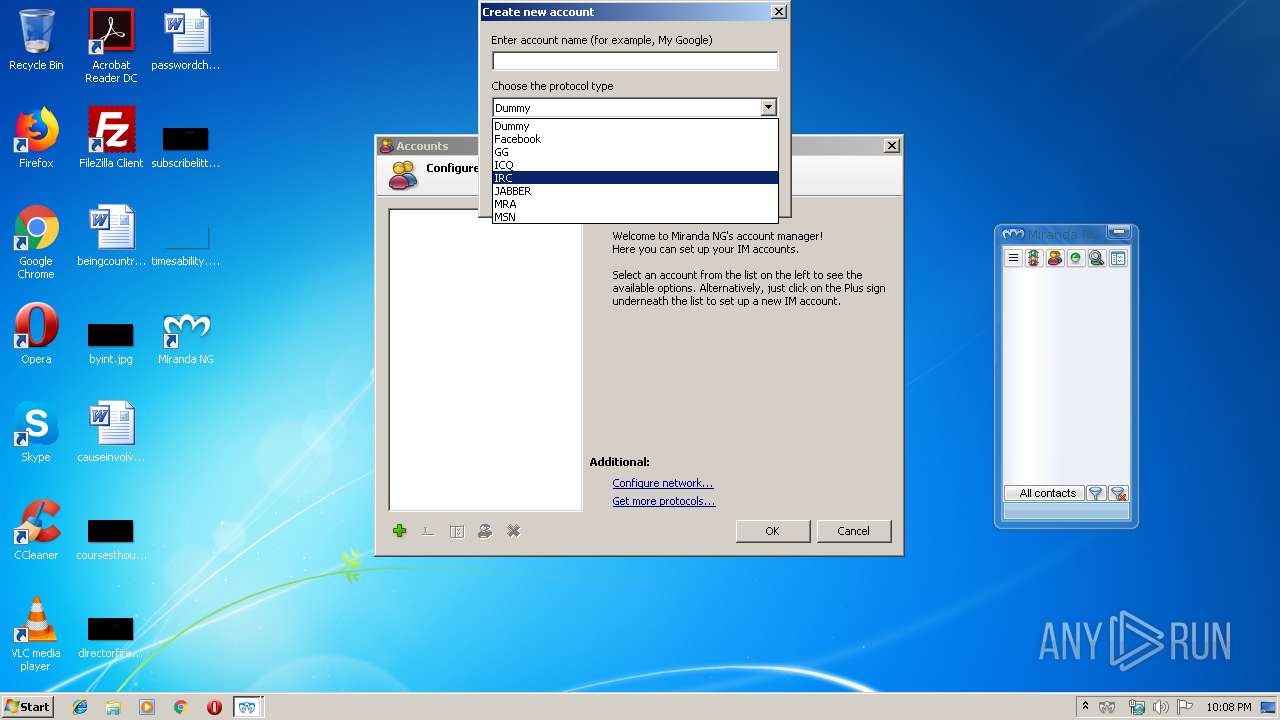Select IRC protocol option
Screen dimensions: 1280x720
click(x=635, y=178)
